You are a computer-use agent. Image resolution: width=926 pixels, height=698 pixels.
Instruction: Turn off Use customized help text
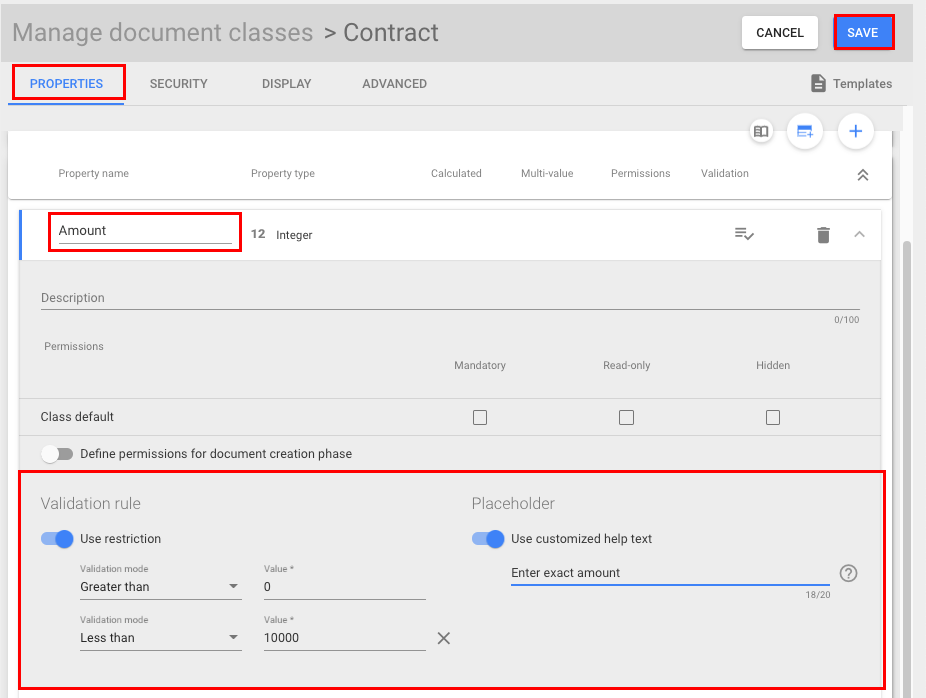click(x=487, y=539)
